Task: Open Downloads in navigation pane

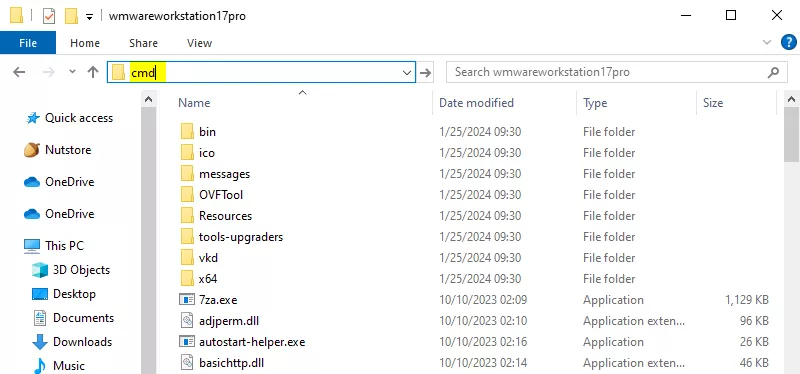Action: click(x=82, y=342)
